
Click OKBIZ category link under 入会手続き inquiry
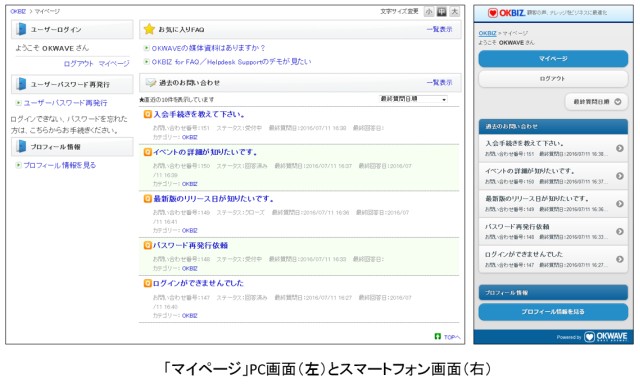189,138
